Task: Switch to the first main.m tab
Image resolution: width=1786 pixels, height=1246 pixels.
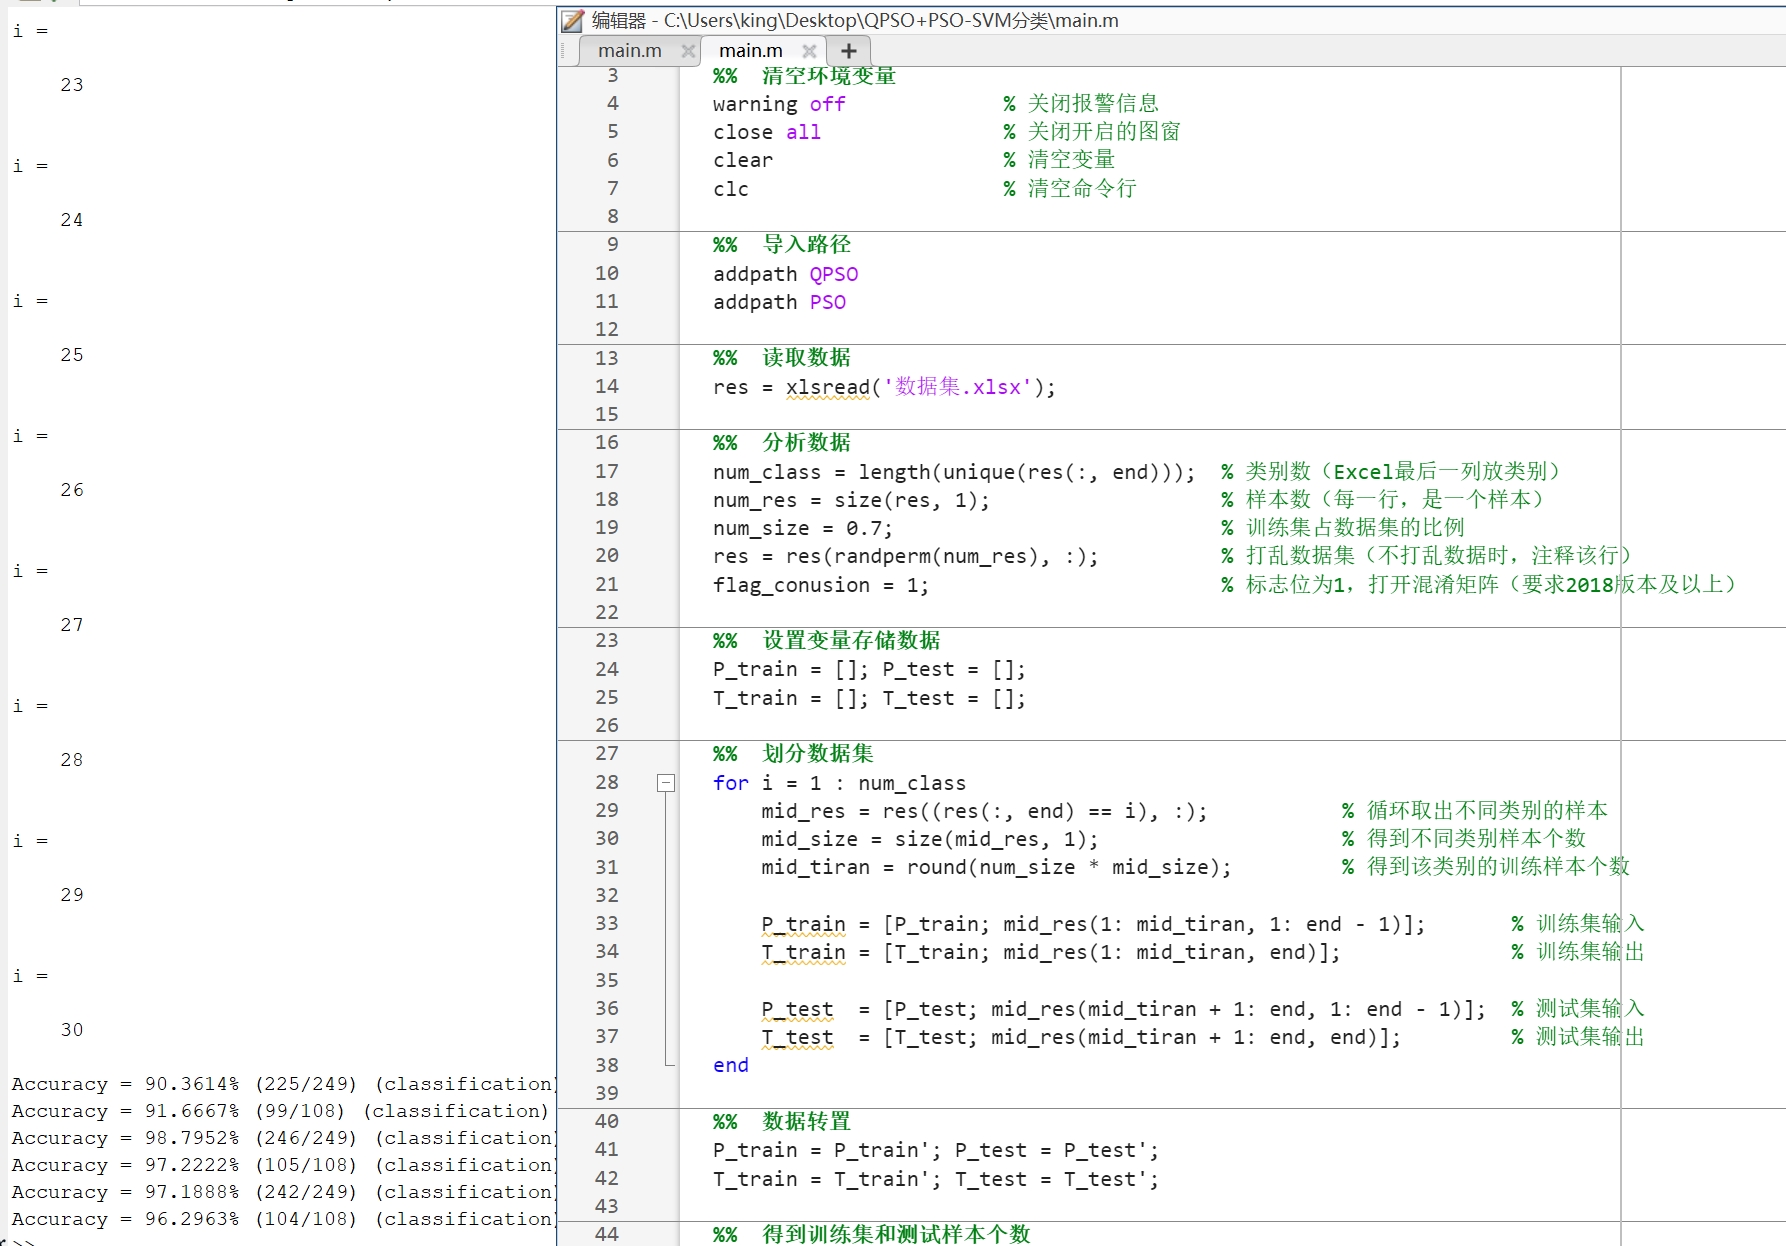Action: 629,50
